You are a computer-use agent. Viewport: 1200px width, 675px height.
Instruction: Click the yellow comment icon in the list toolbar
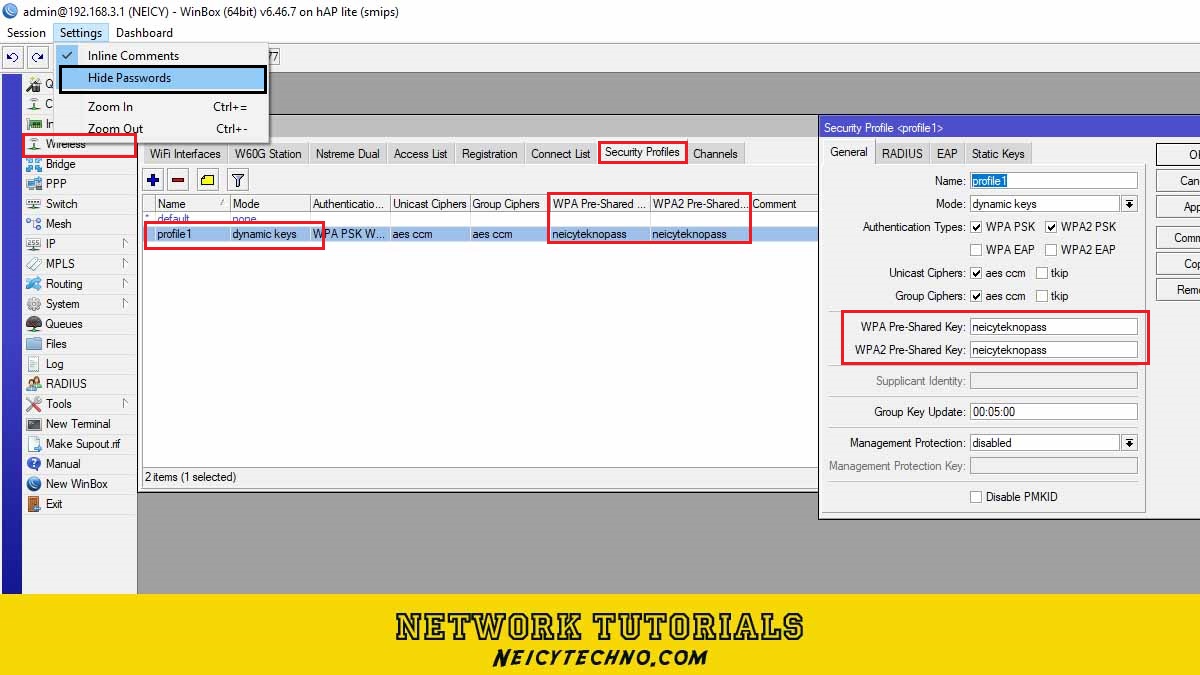207,180
